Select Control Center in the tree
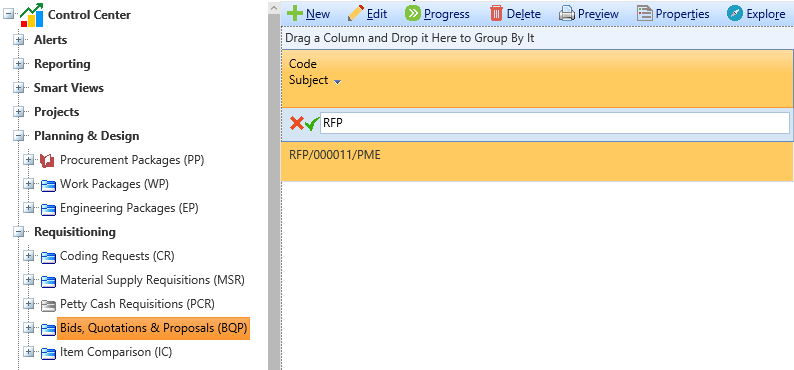This screenshot has width=794, height=370. [89, 15]
